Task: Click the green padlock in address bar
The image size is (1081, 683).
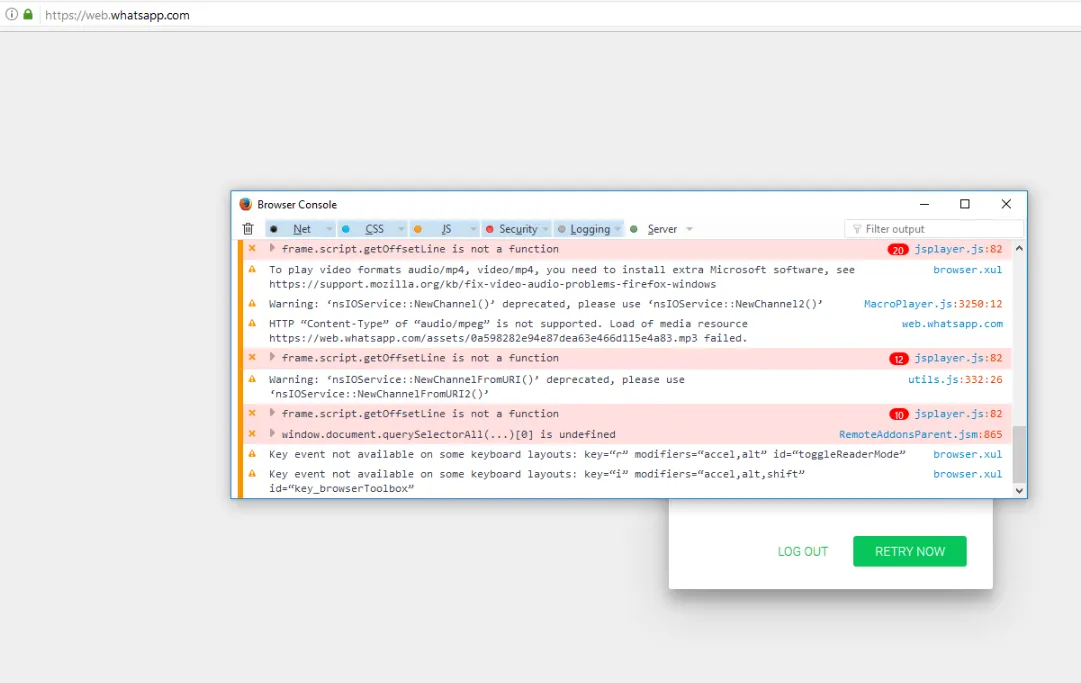Action: 28,14
